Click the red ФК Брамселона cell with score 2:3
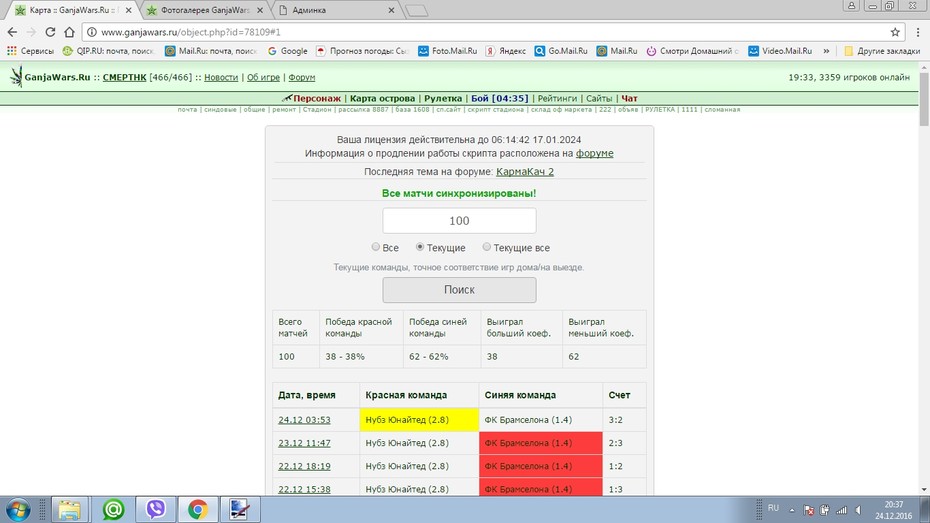The image size is (930, 523). [x=541, y=443]
